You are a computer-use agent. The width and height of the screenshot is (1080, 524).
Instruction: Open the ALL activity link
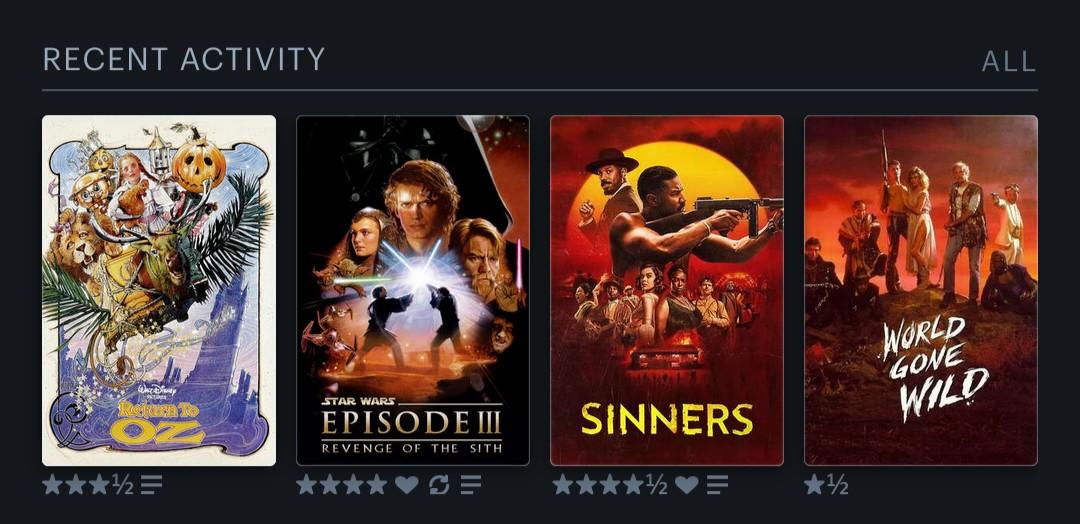tap(1009, 61)
